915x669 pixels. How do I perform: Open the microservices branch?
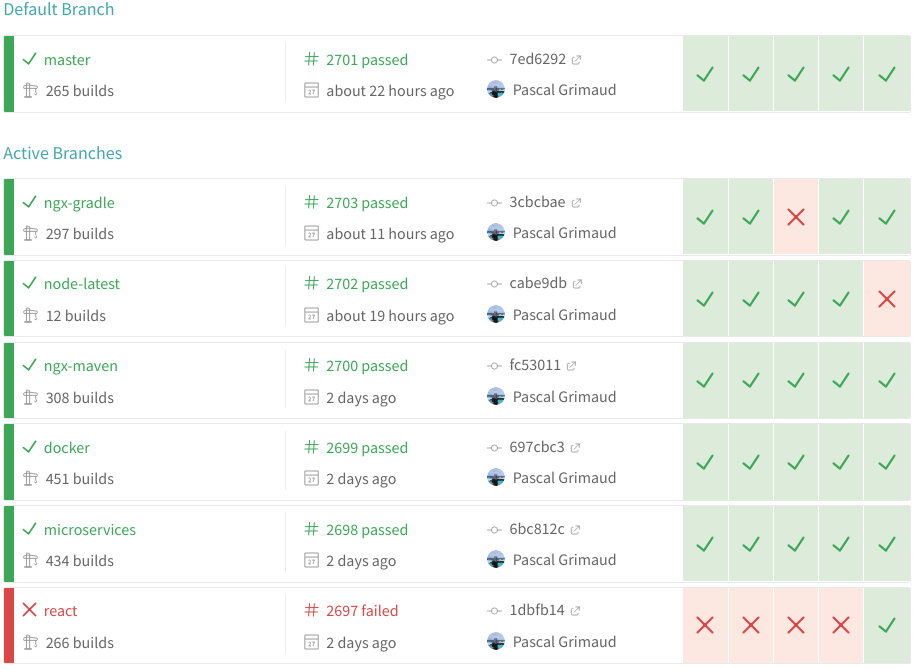(x=89, y=530)
